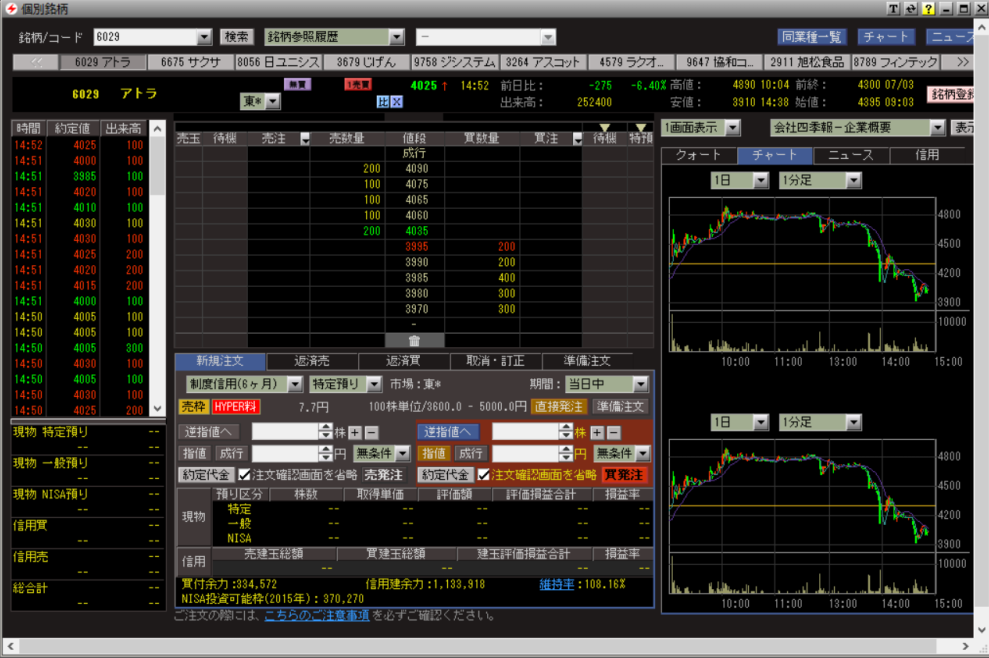Screen dimensions: 989x658
Task: Click the next-stocks arrow in the stock strip
Action: coord(963,62)
